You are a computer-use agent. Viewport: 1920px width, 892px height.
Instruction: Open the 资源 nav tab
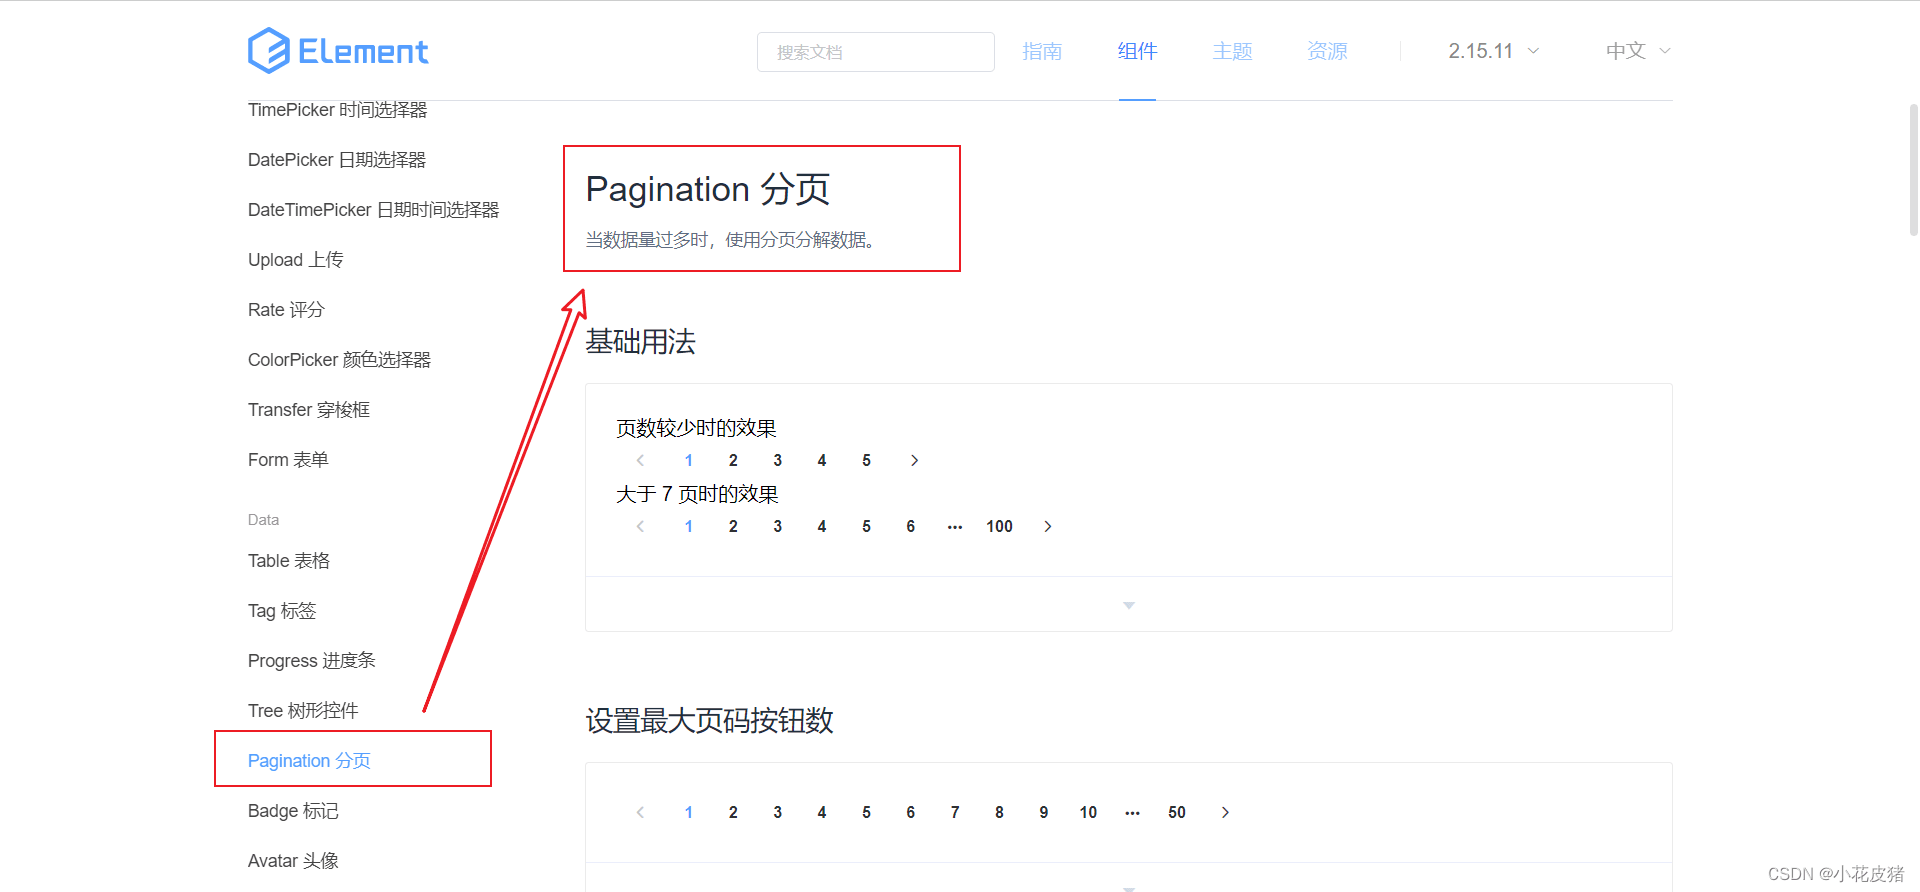coord(1327,51)
